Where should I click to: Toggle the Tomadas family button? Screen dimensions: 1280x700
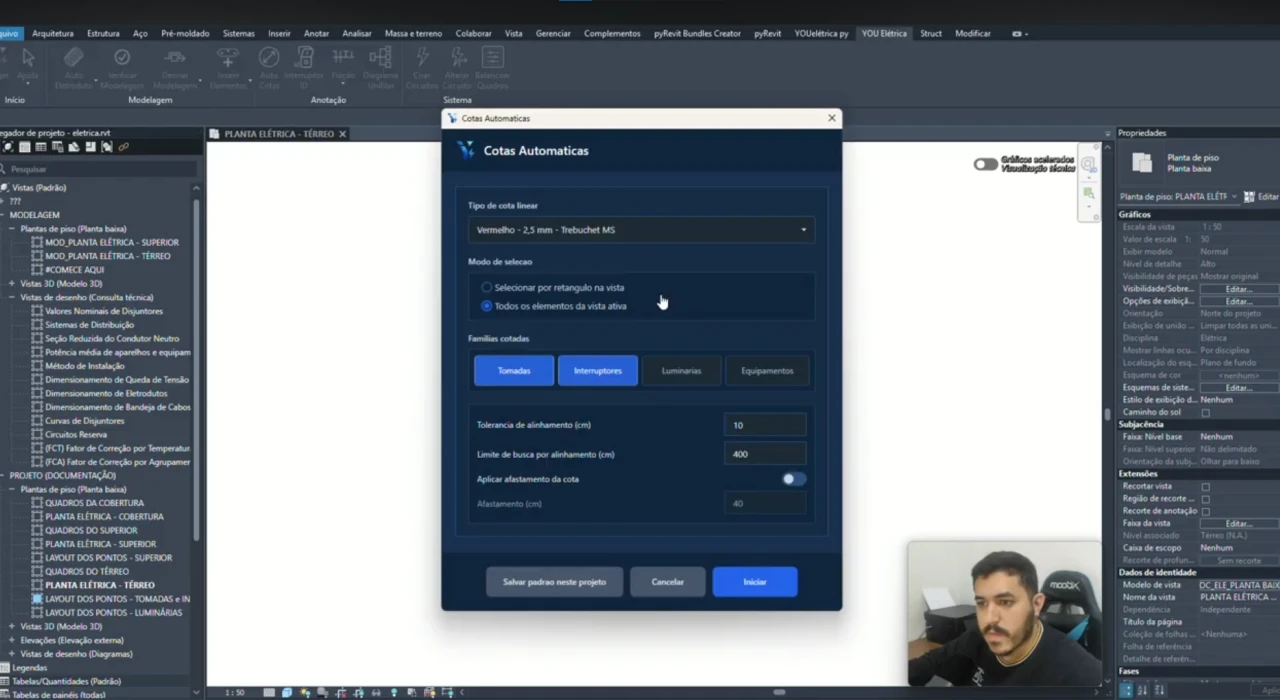point(514,371)
